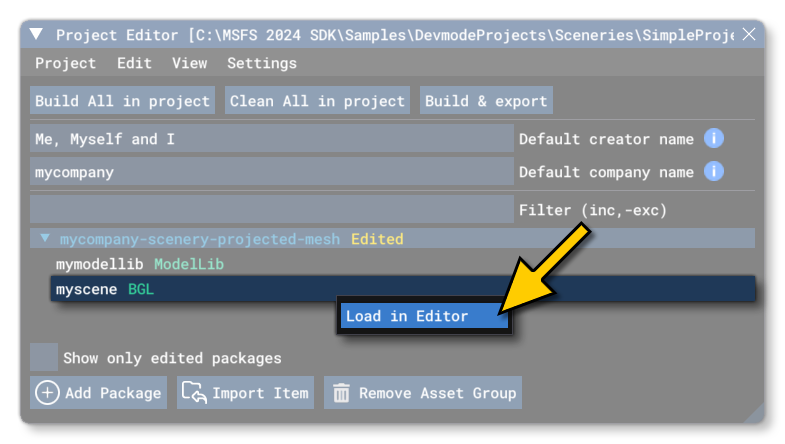Enable Show only edited packages checkbox
This screenshot has width=785, height=444.
[44, 357]
